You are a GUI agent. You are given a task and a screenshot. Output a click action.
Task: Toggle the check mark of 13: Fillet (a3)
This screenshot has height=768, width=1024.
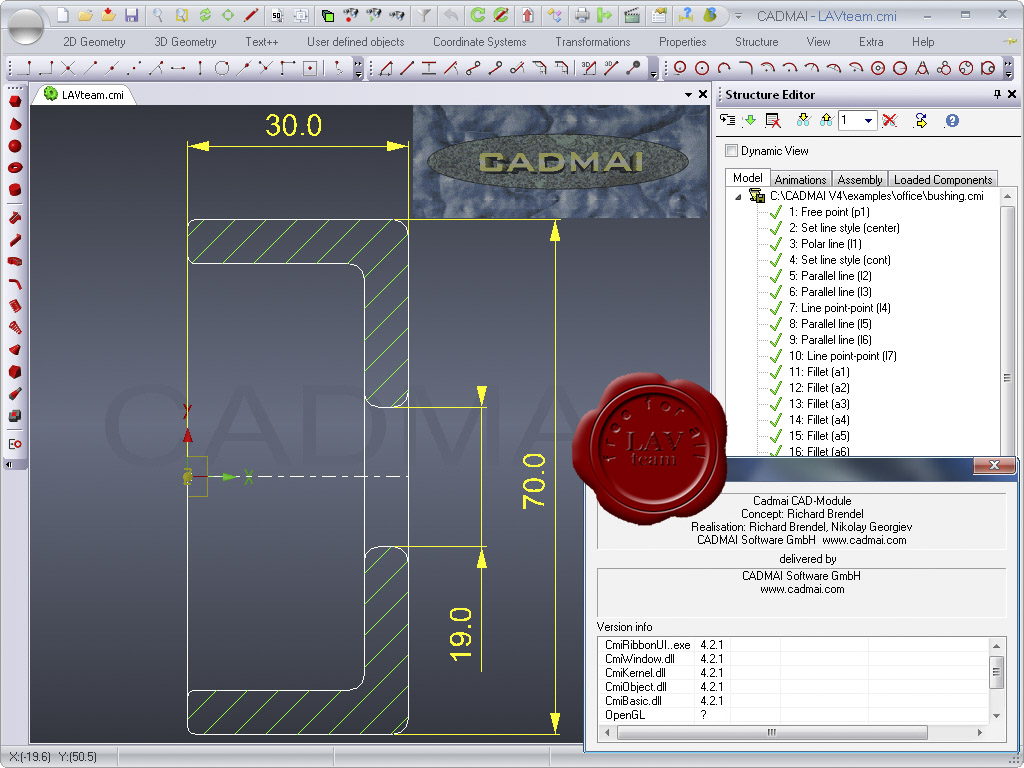(776, 404)
